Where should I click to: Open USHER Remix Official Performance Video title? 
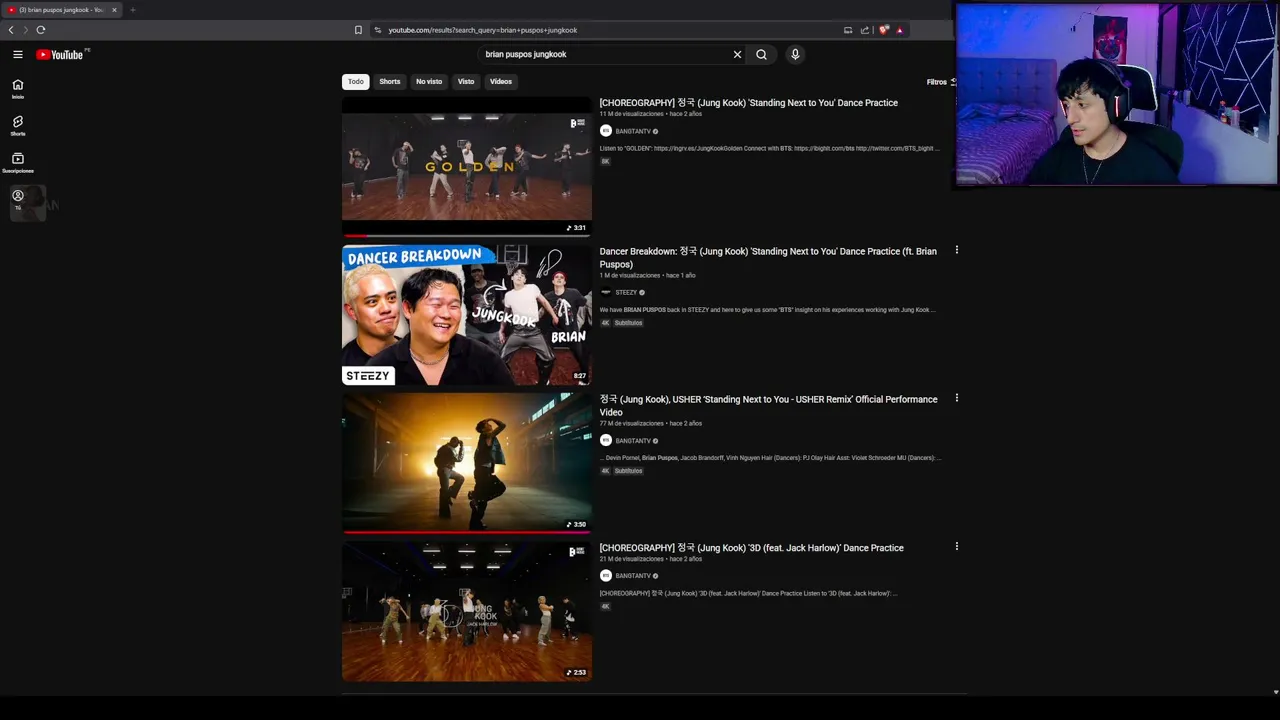click(x=768, y=406)
